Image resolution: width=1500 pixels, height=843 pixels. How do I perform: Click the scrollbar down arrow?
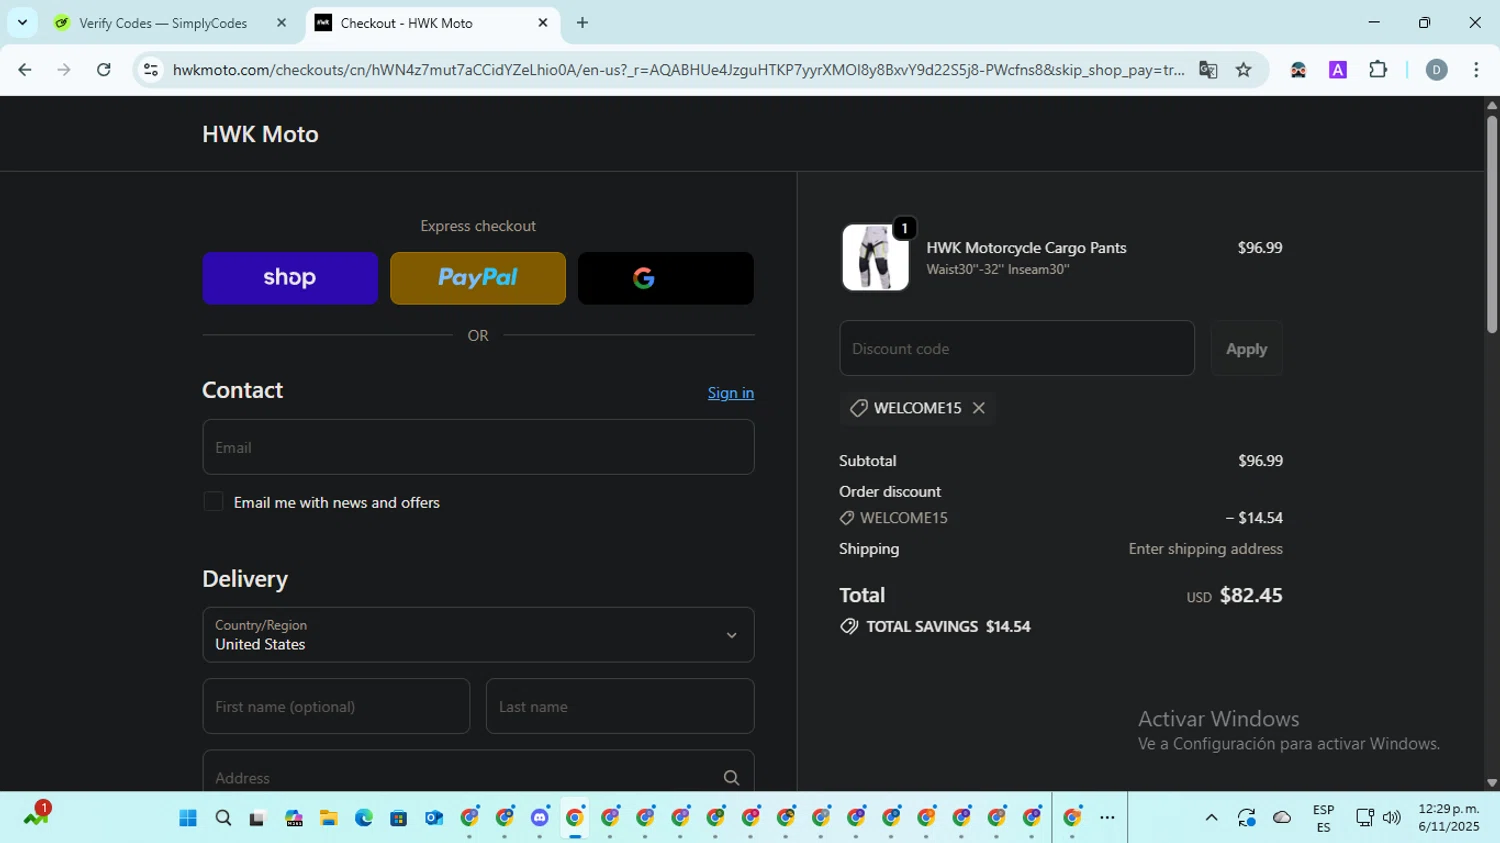[x=1492, y=783]
